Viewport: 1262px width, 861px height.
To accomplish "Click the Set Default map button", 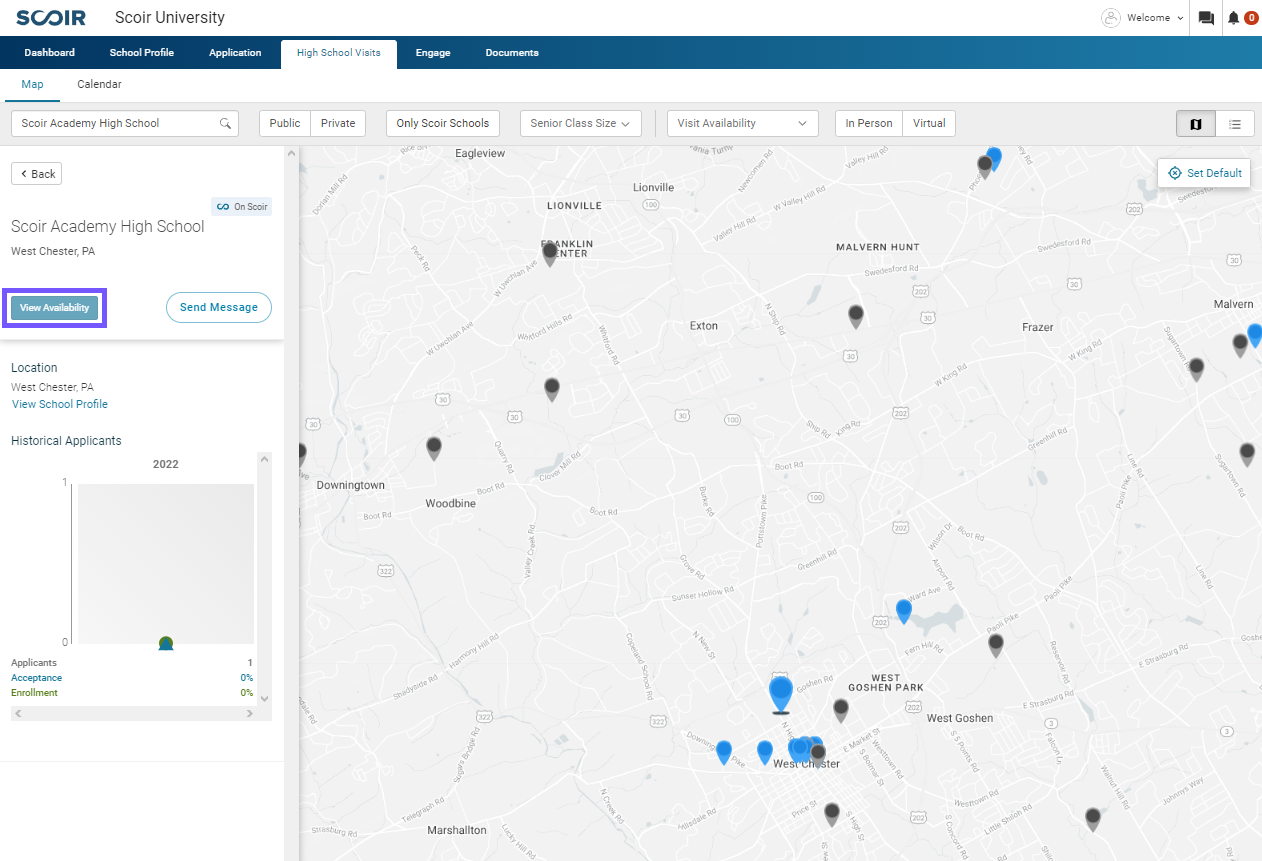I will coord(1204,173).
